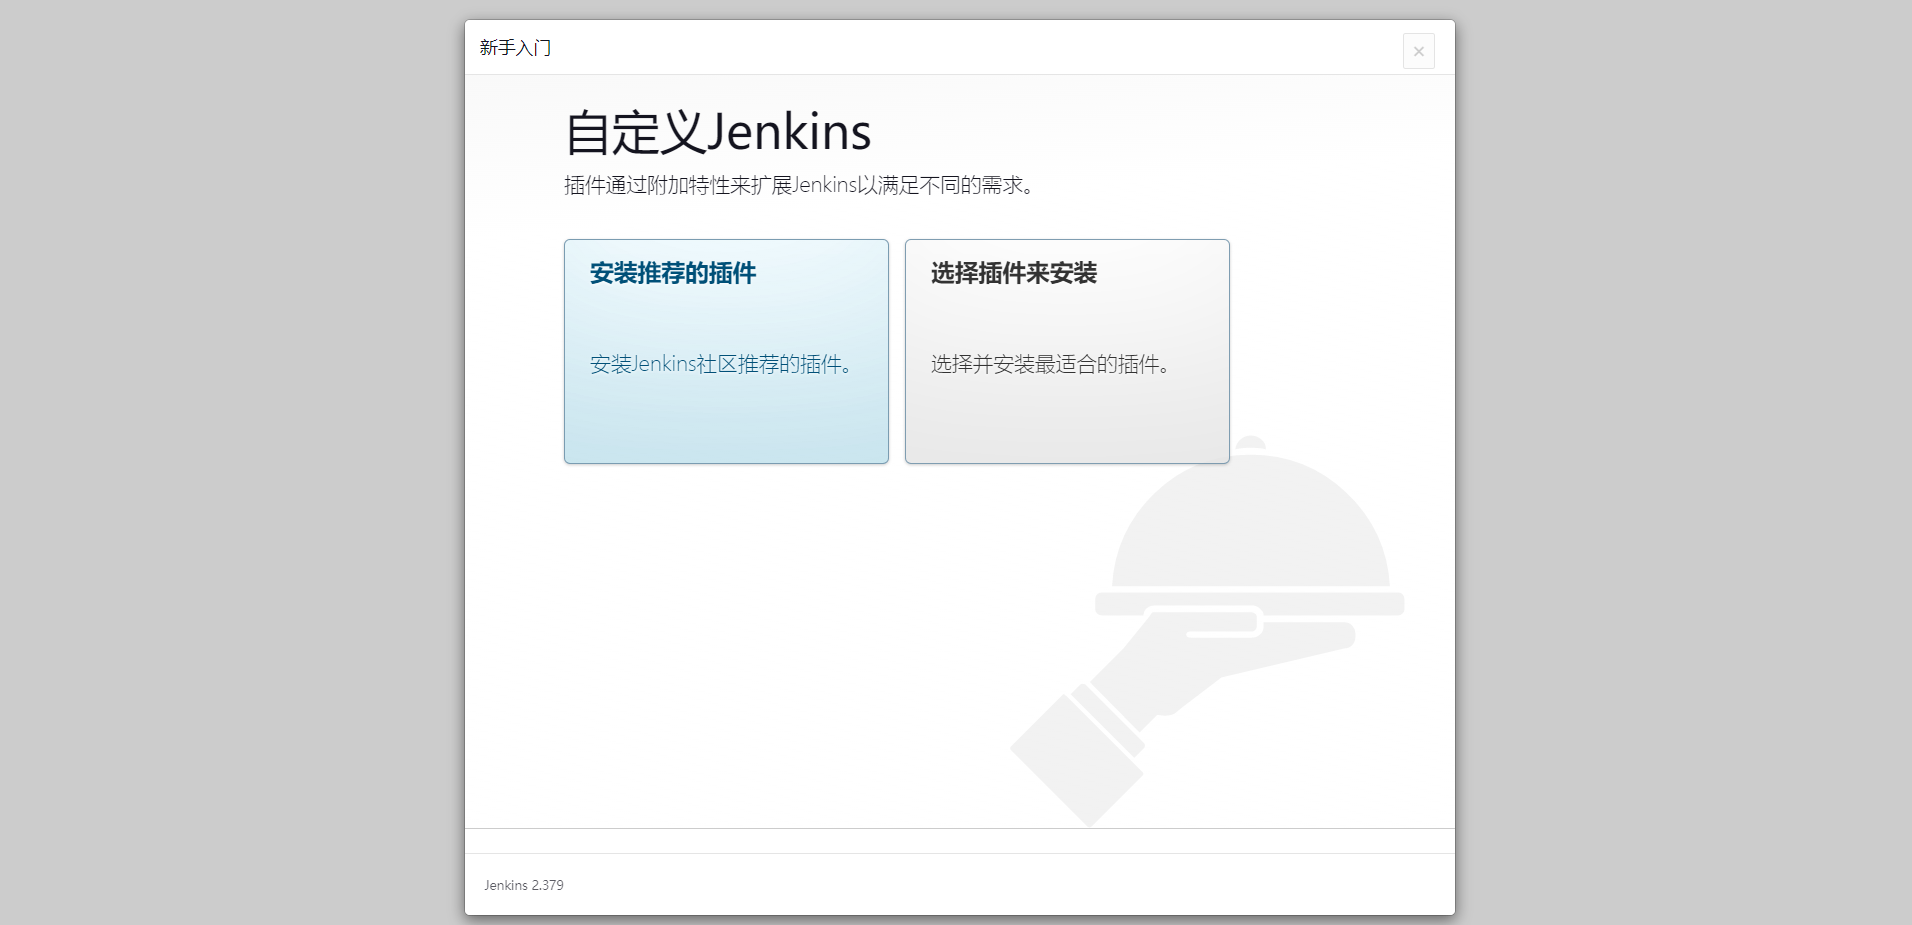Choose the 安装推荐的插件 option card
Viewport: 1912px width, 925px height.
point(726,351)
